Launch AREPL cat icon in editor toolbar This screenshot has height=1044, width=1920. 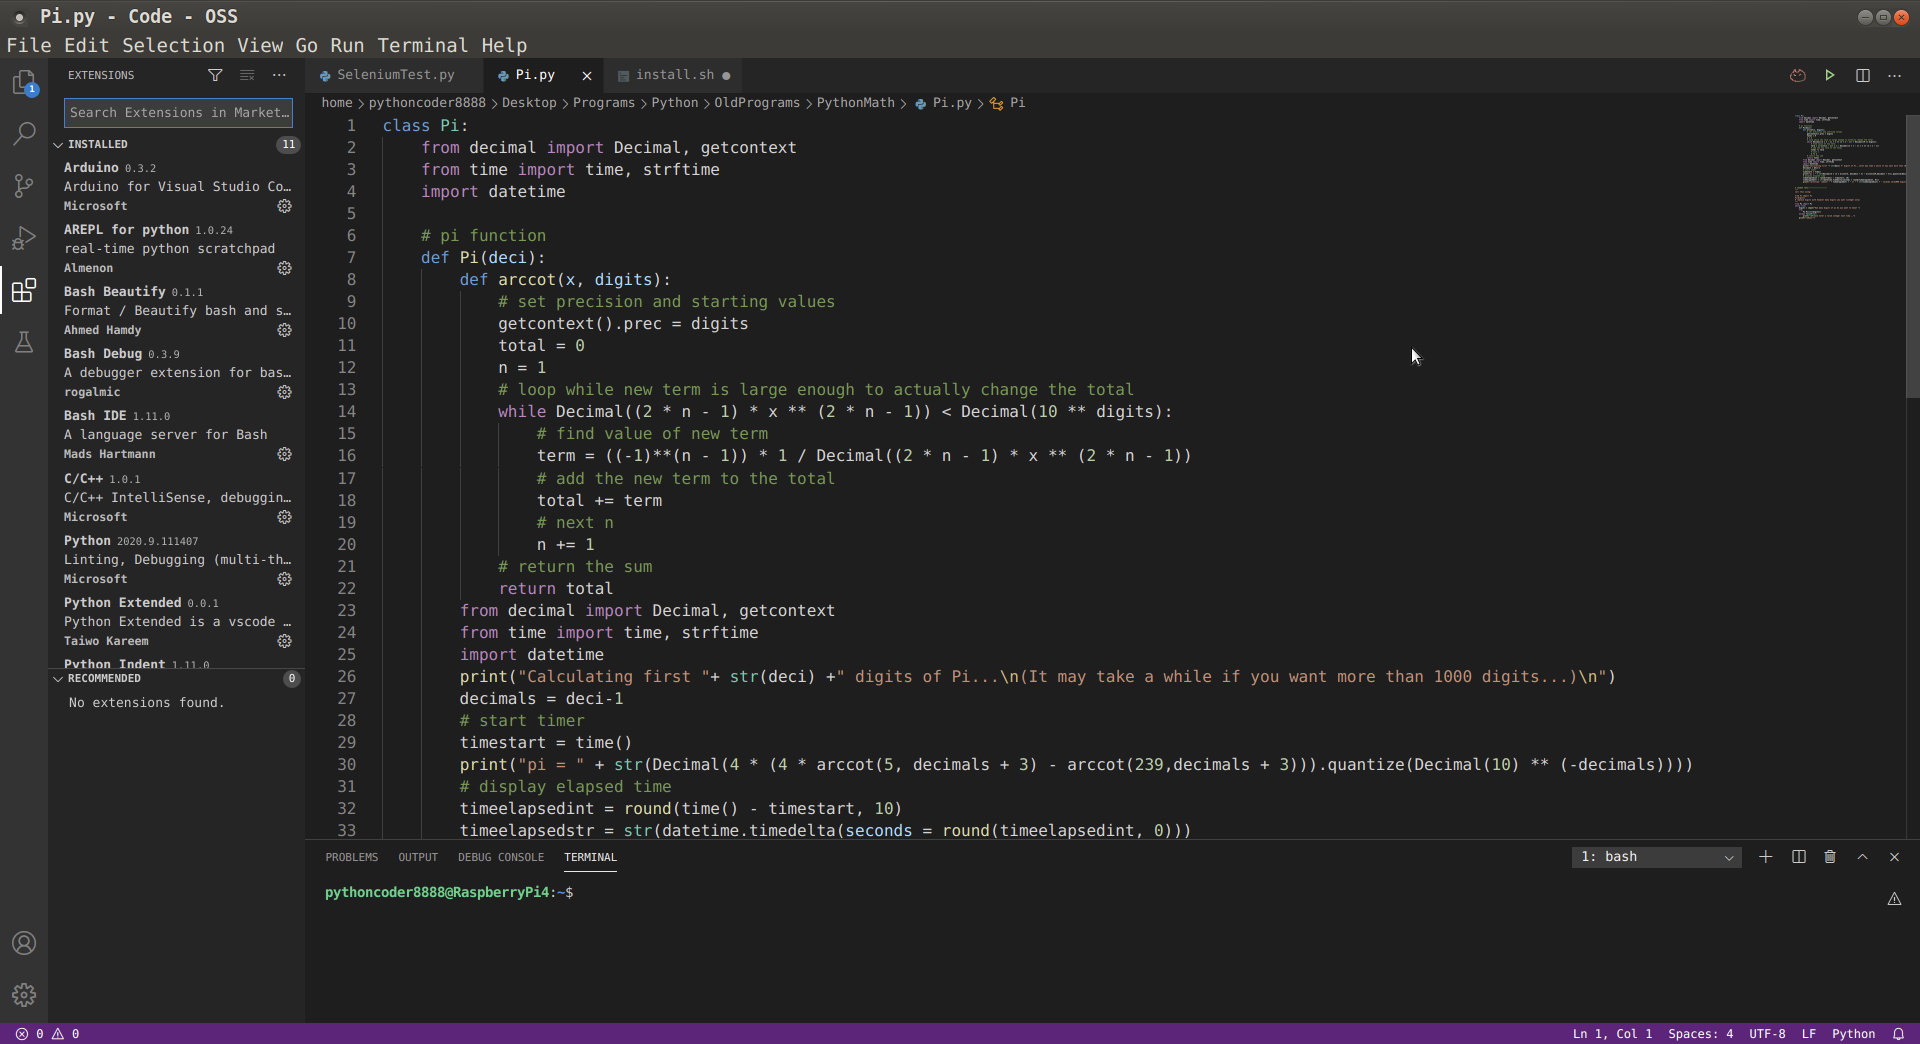click(1798, 75)
